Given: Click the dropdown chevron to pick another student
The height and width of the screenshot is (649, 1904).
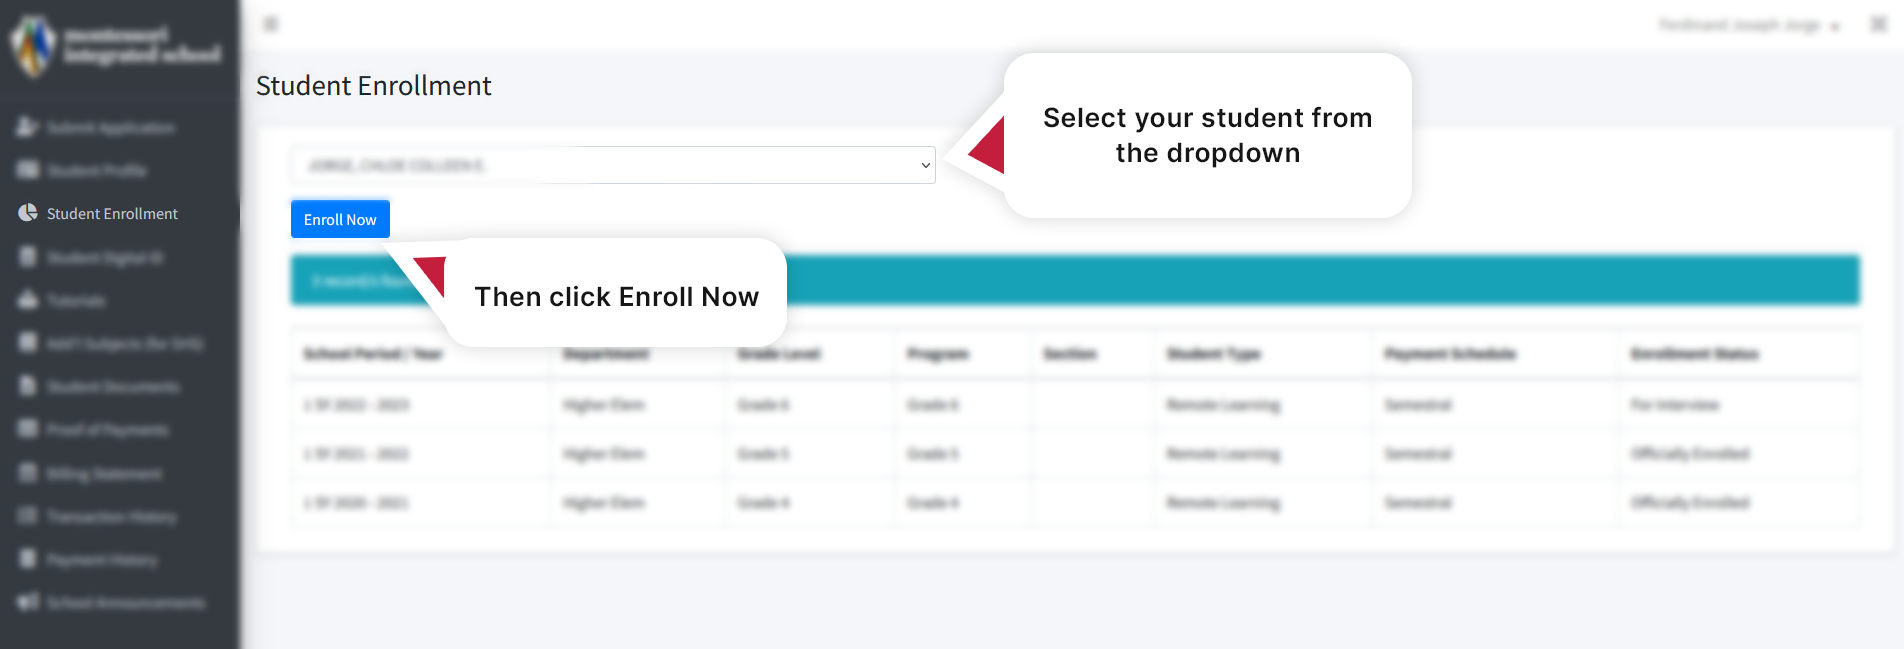Looking at the screenshot, I should click(924, 165).
